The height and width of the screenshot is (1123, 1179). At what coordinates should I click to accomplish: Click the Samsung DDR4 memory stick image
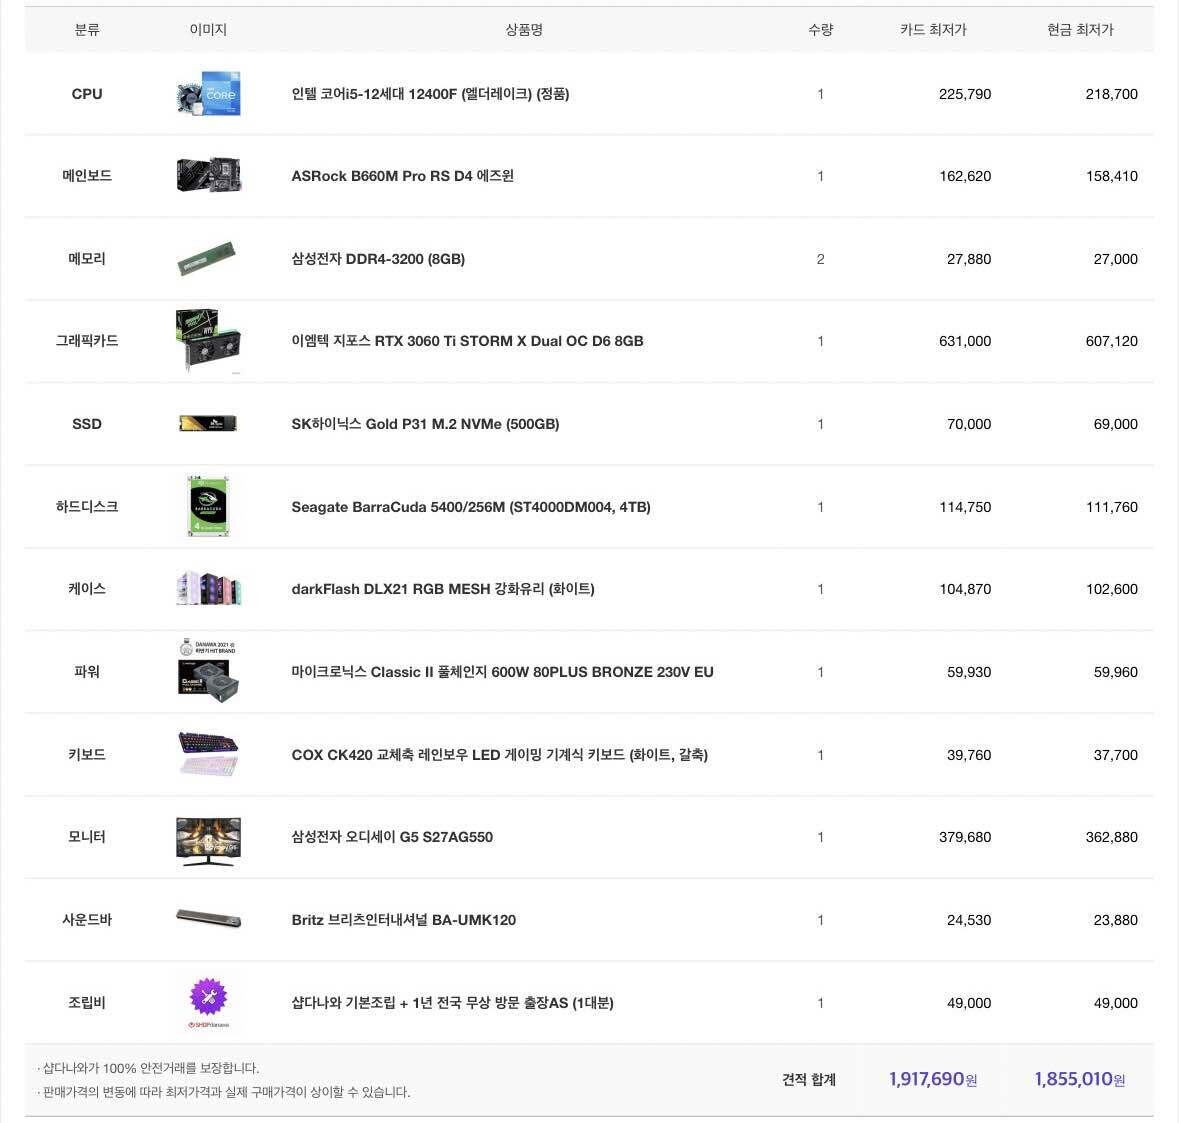coord(207,259)
